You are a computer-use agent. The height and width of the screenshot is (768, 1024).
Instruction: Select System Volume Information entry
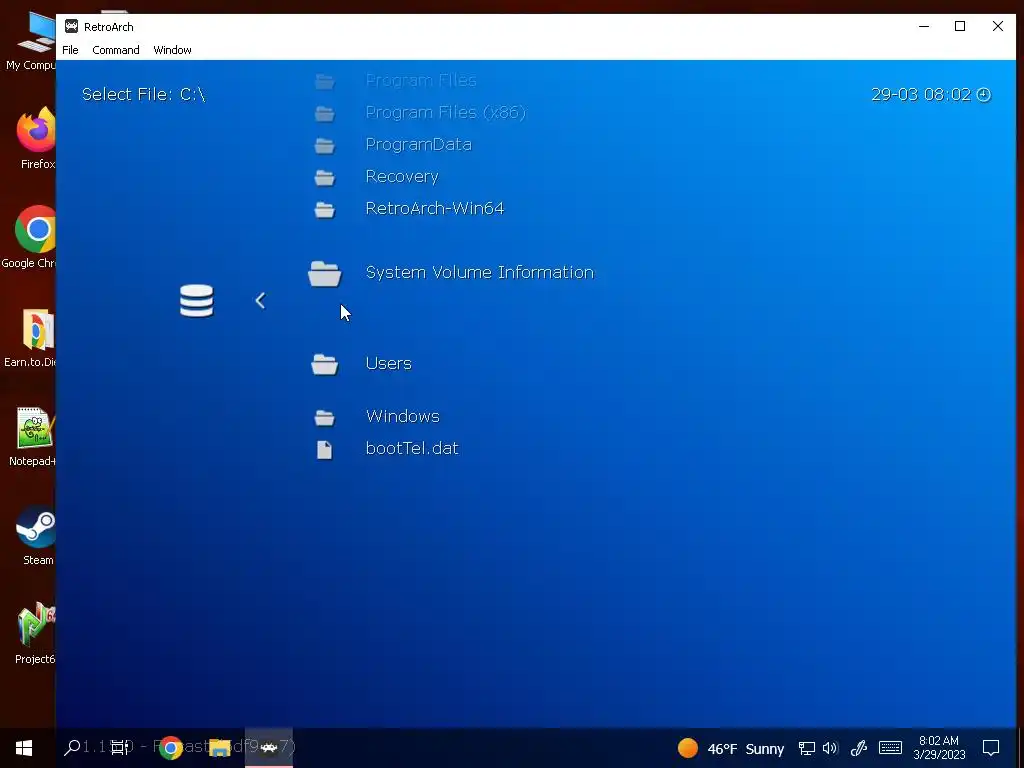tap(479, 272)
